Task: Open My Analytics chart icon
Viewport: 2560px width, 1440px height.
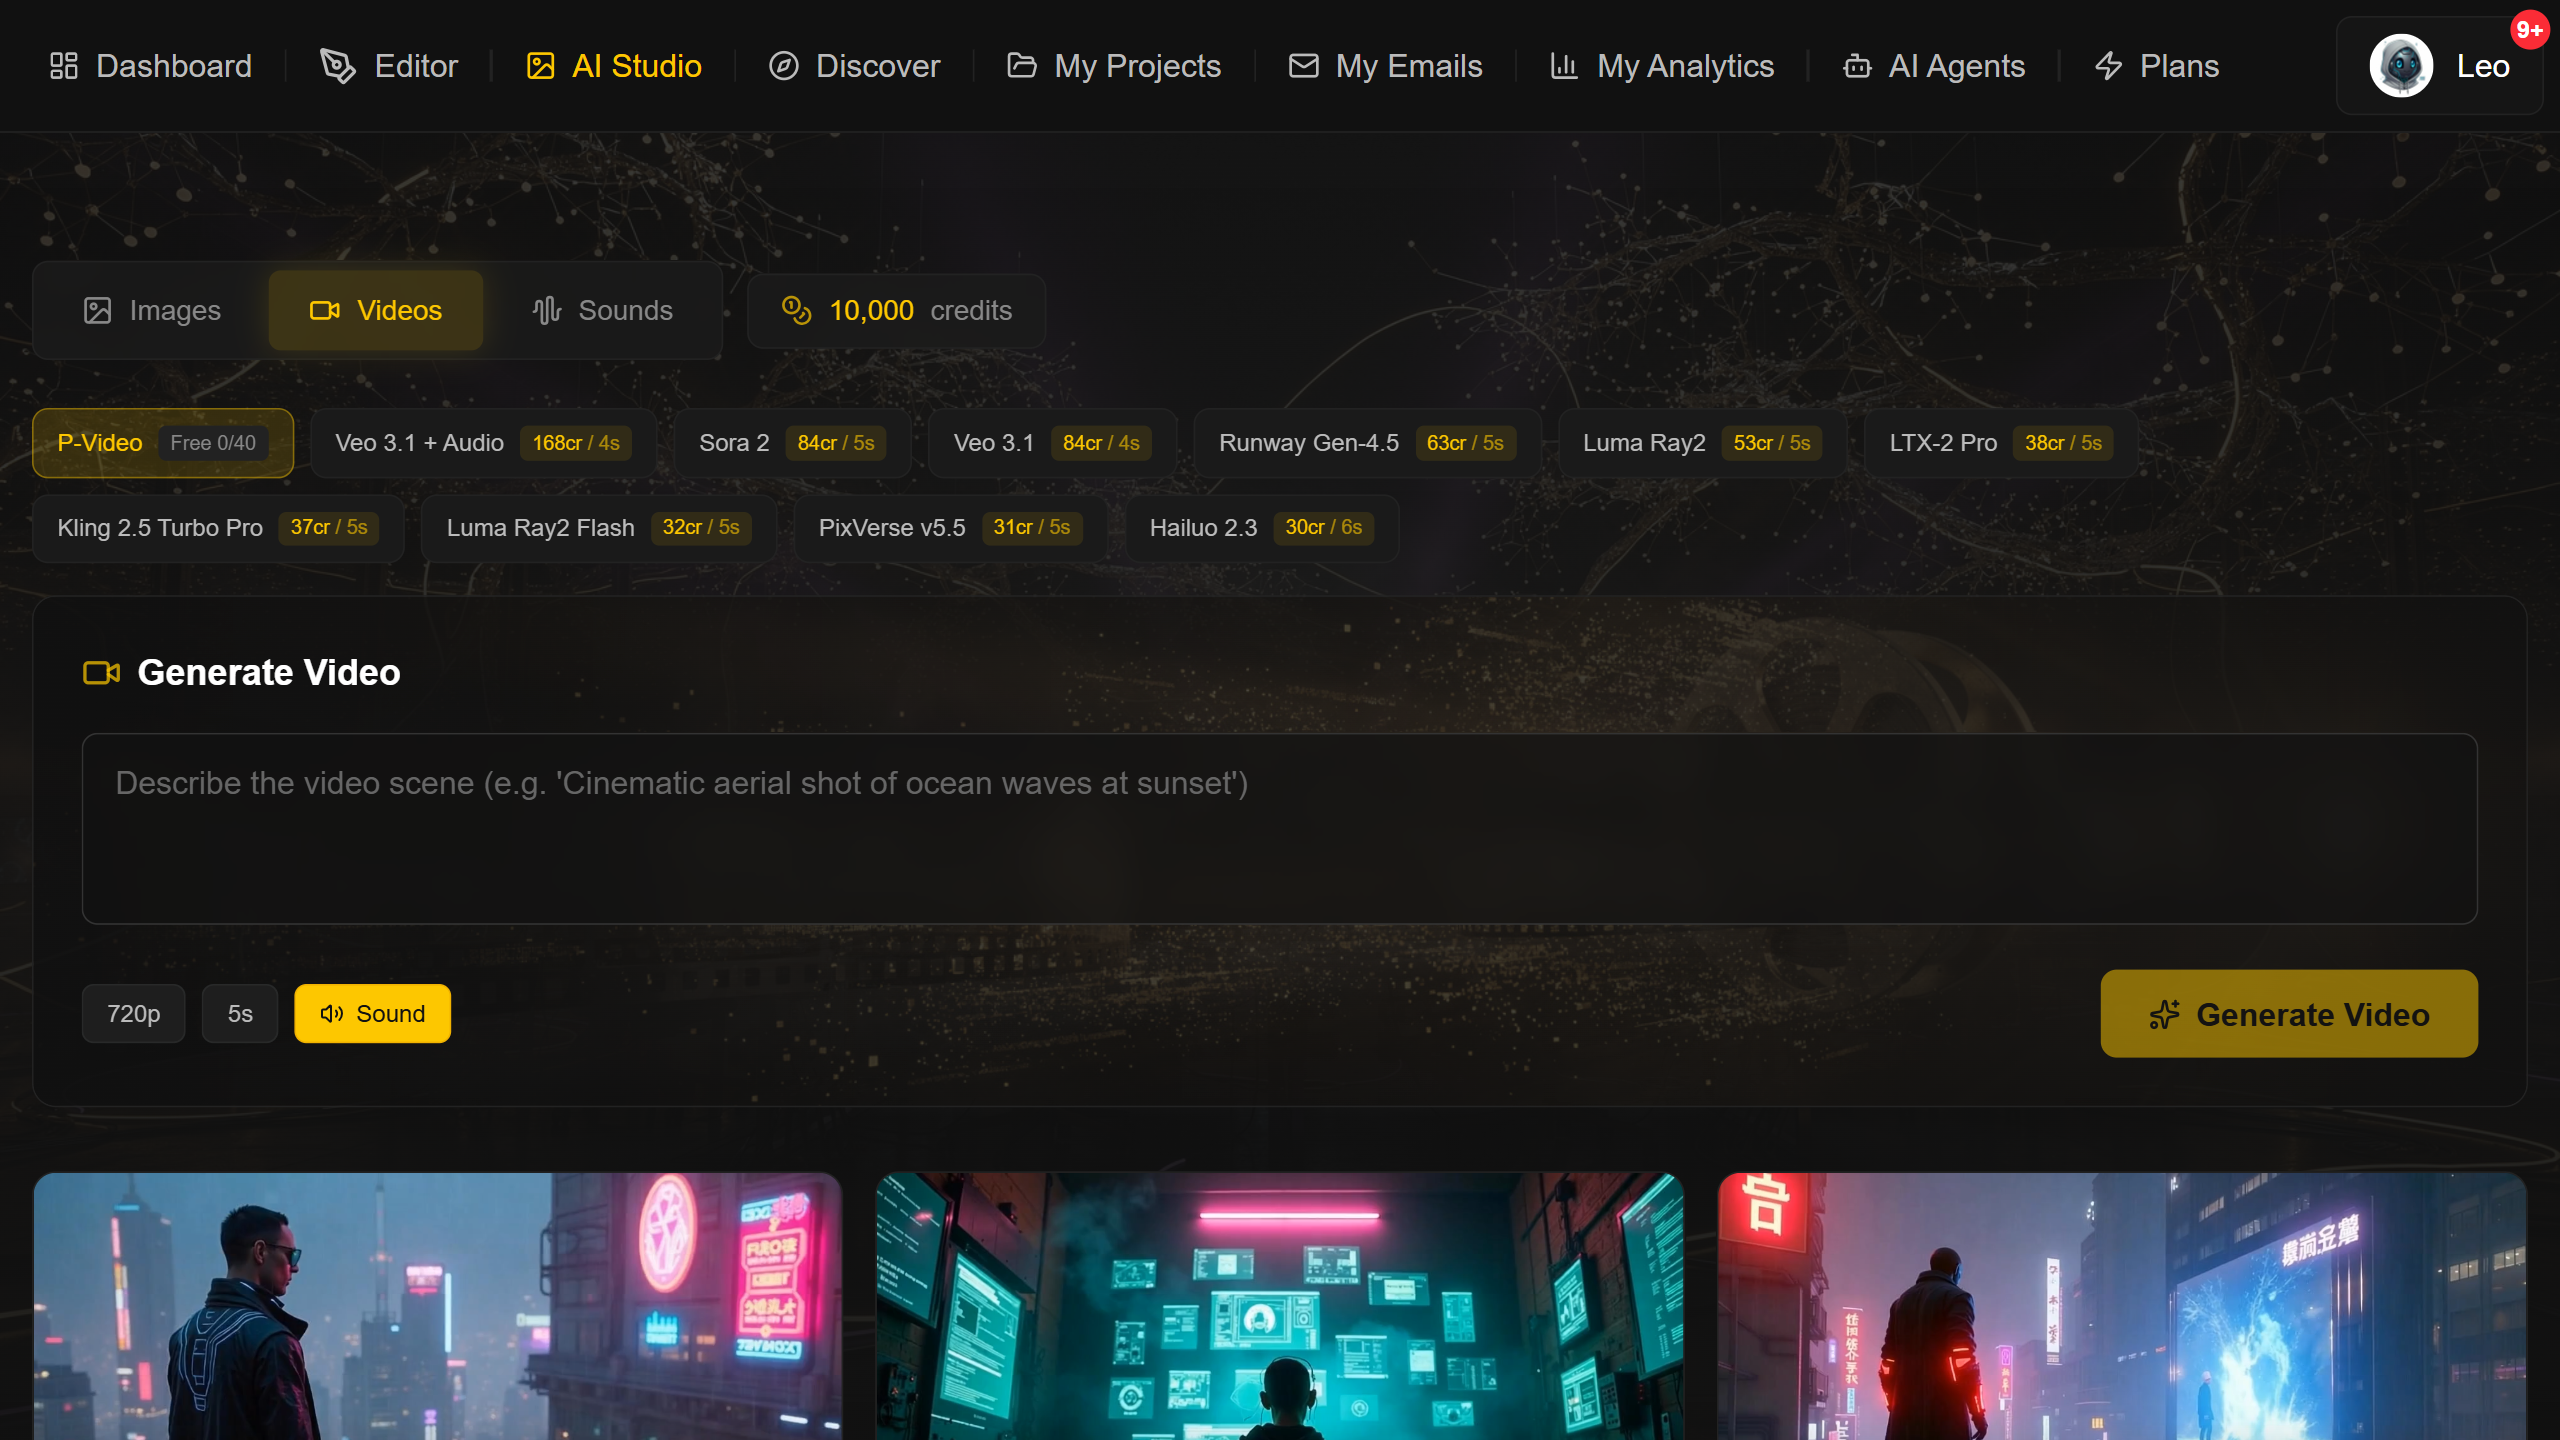Action: coord(1564,65)
